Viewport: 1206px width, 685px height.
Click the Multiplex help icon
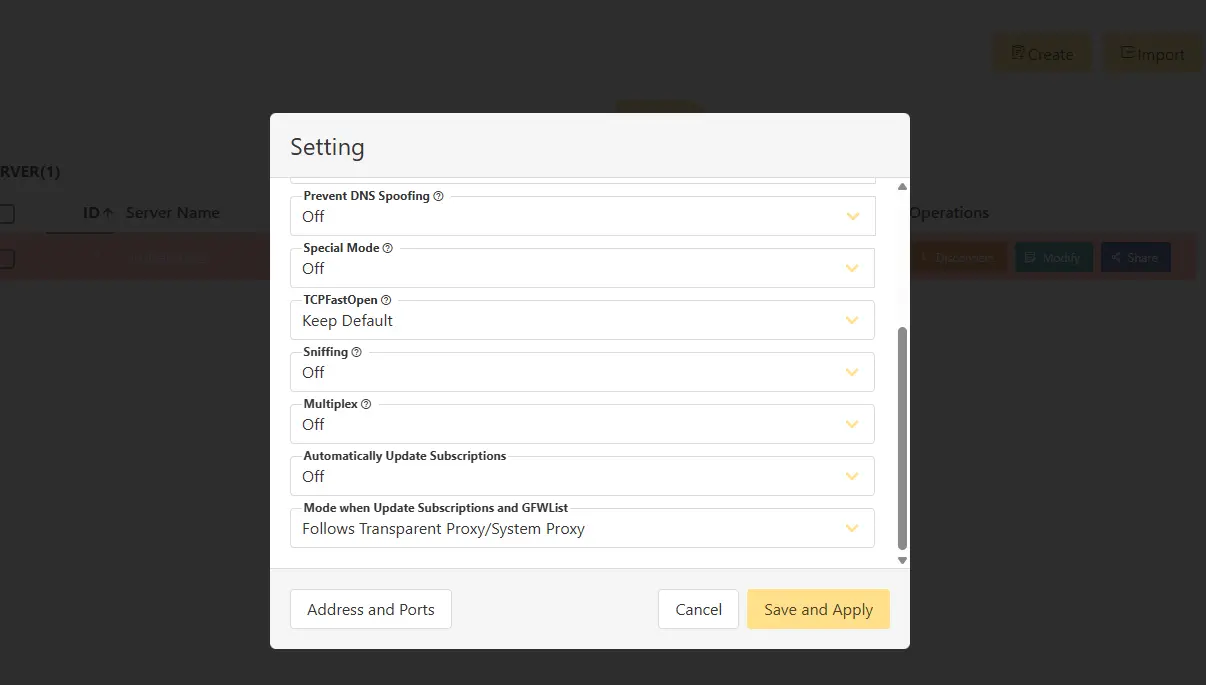(x=366, y=404)
